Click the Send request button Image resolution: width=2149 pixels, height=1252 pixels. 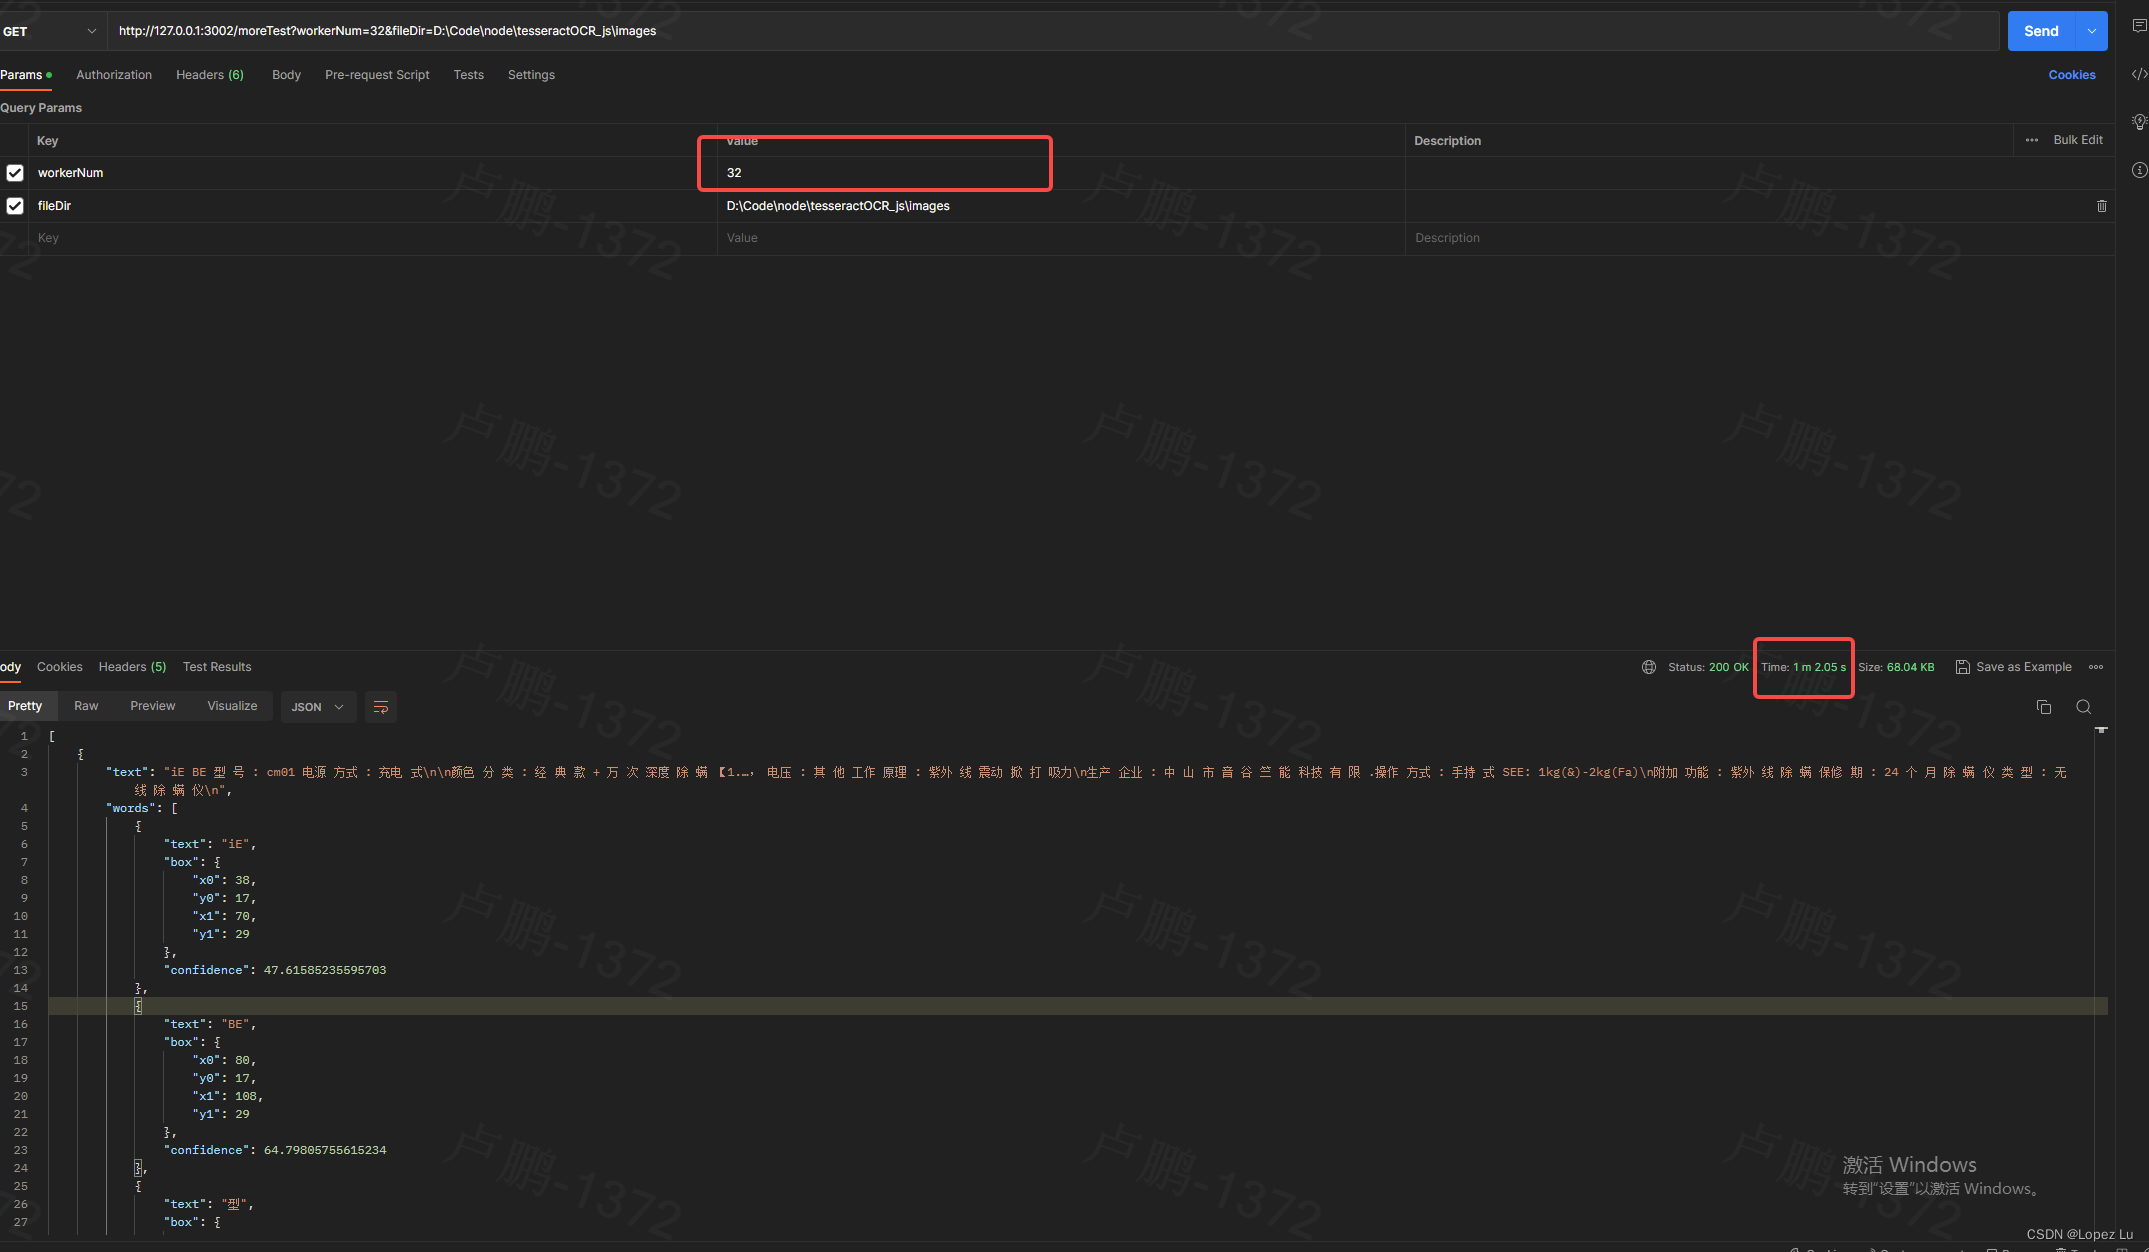(x=2041, y=31)
